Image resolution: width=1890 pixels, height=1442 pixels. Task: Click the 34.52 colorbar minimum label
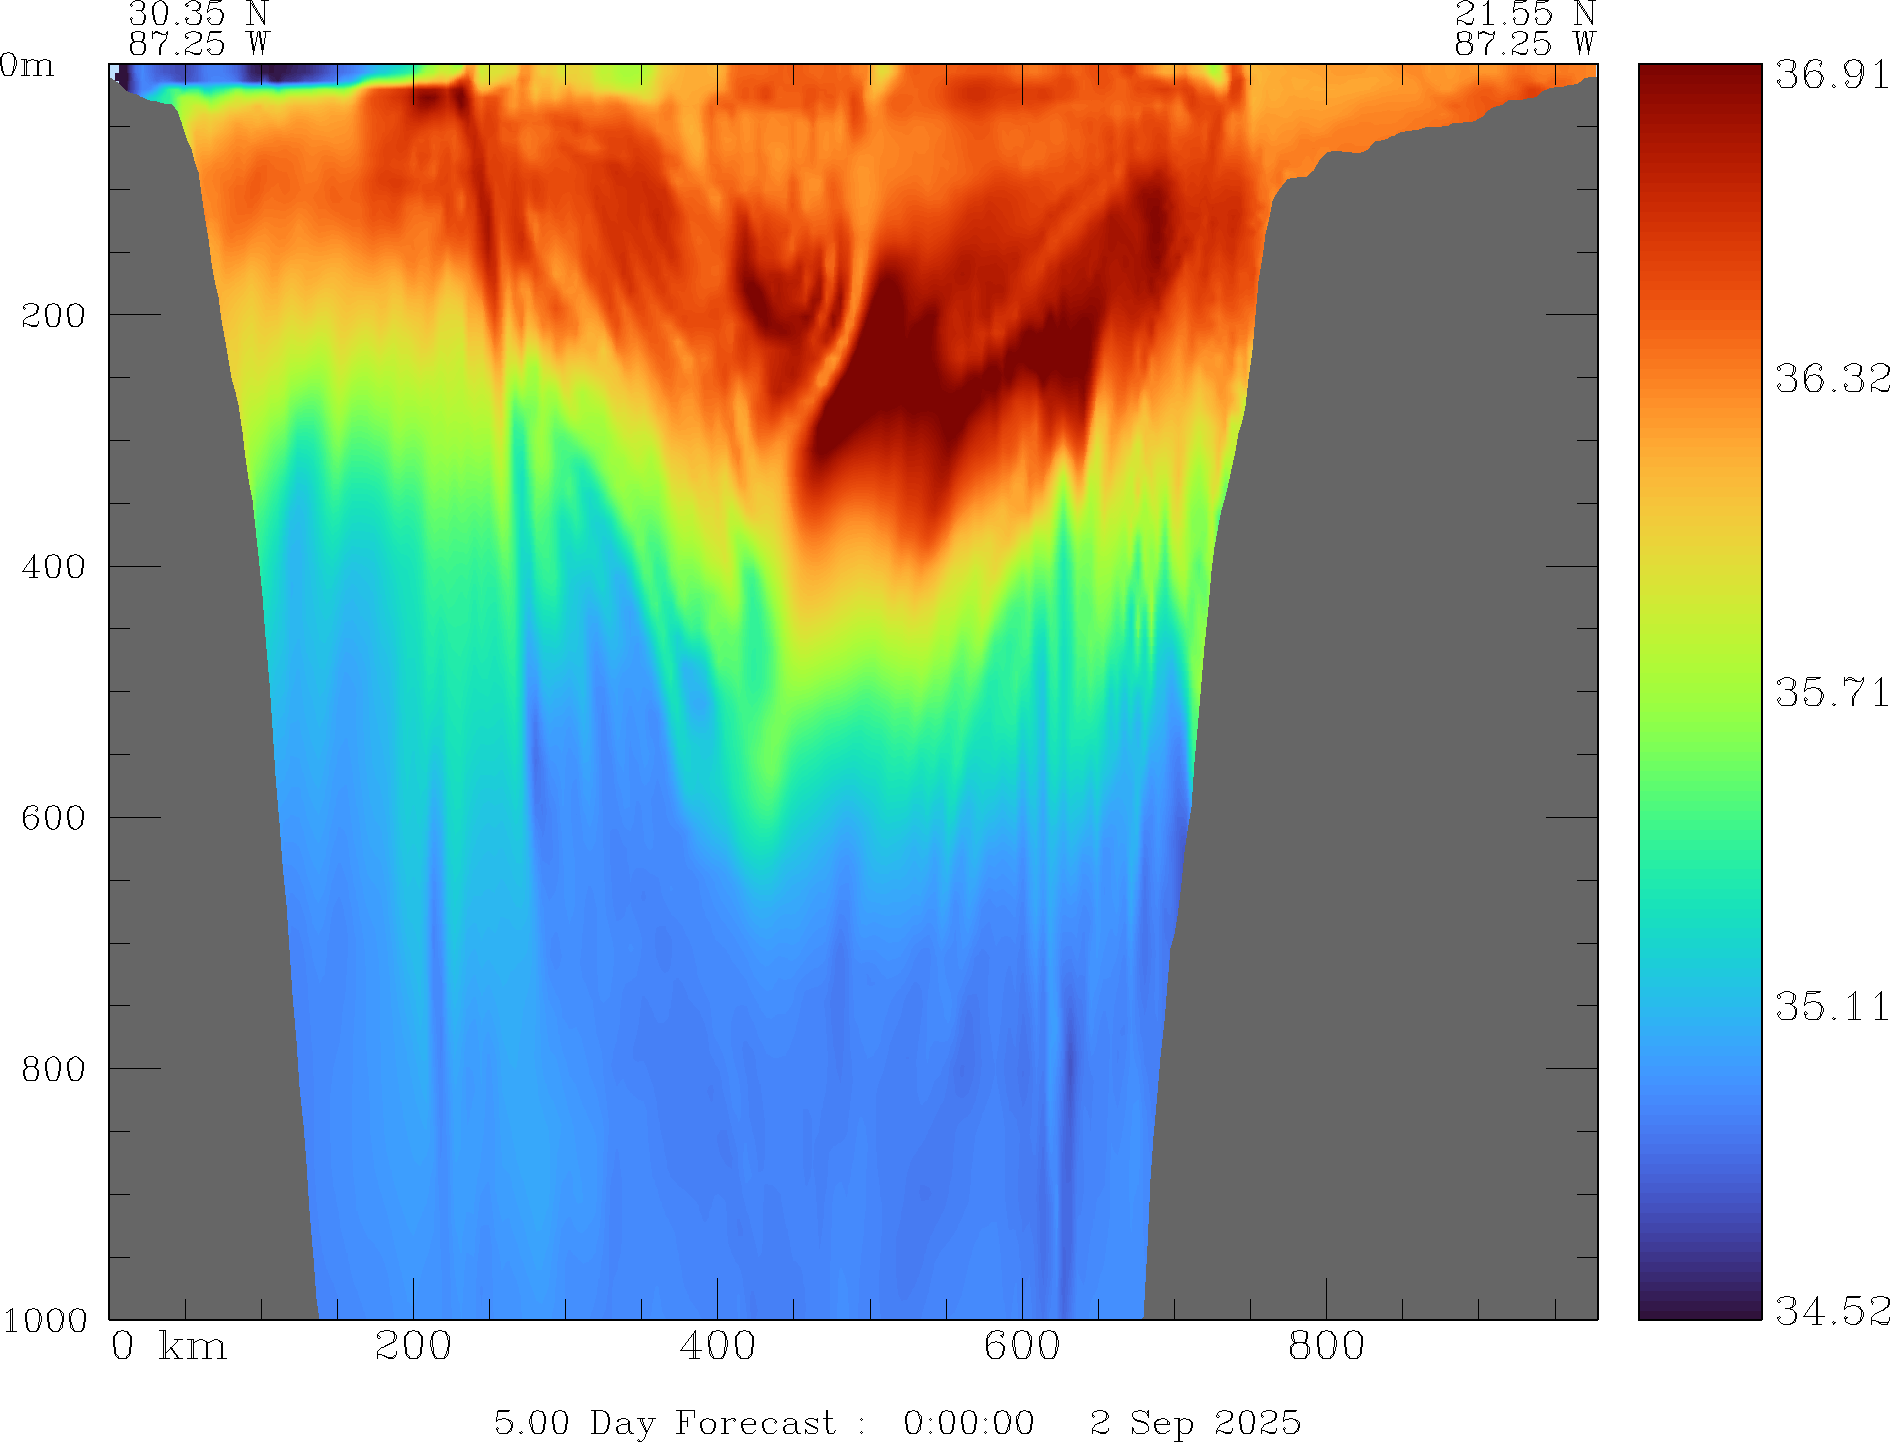tap(1831, 1310)
